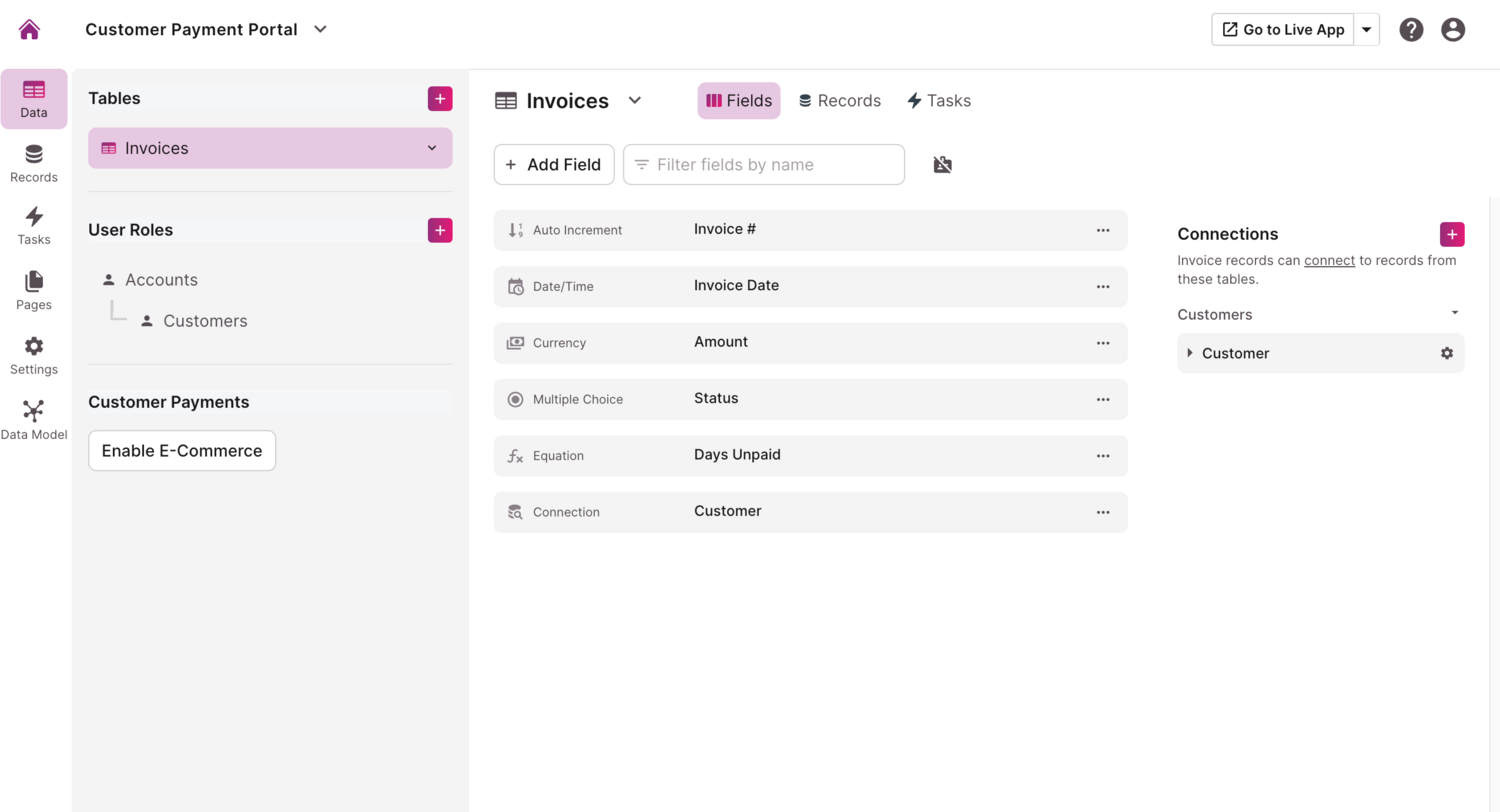The width and height of the screenshot is (1500, 812).
Task: Expand the Invoices table title dropdown
Action: [x=634, y=100]
